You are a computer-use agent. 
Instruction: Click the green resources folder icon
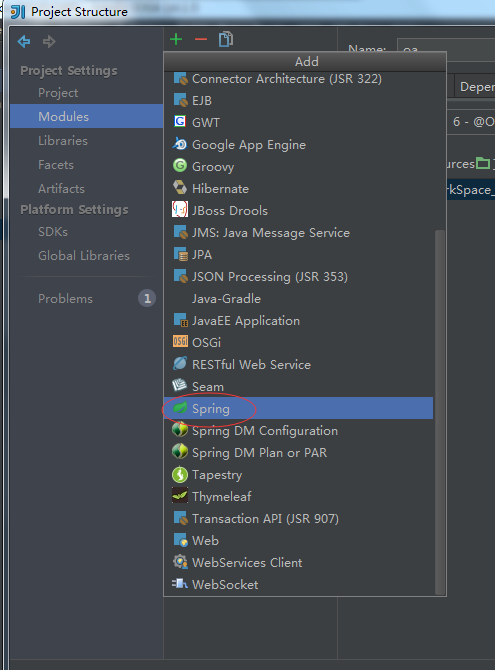pyautogui.click(x=483, y=163)
